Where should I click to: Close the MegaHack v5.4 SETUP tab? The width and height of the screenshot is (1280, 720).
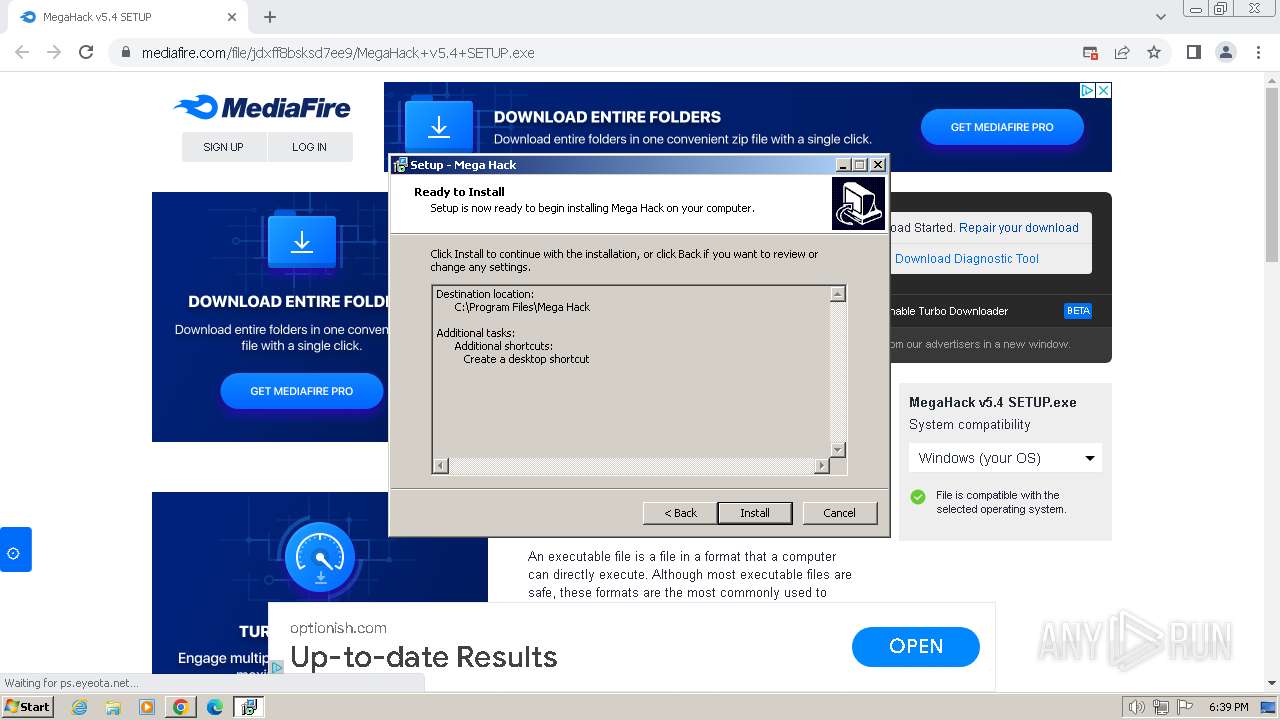(232, 17)
